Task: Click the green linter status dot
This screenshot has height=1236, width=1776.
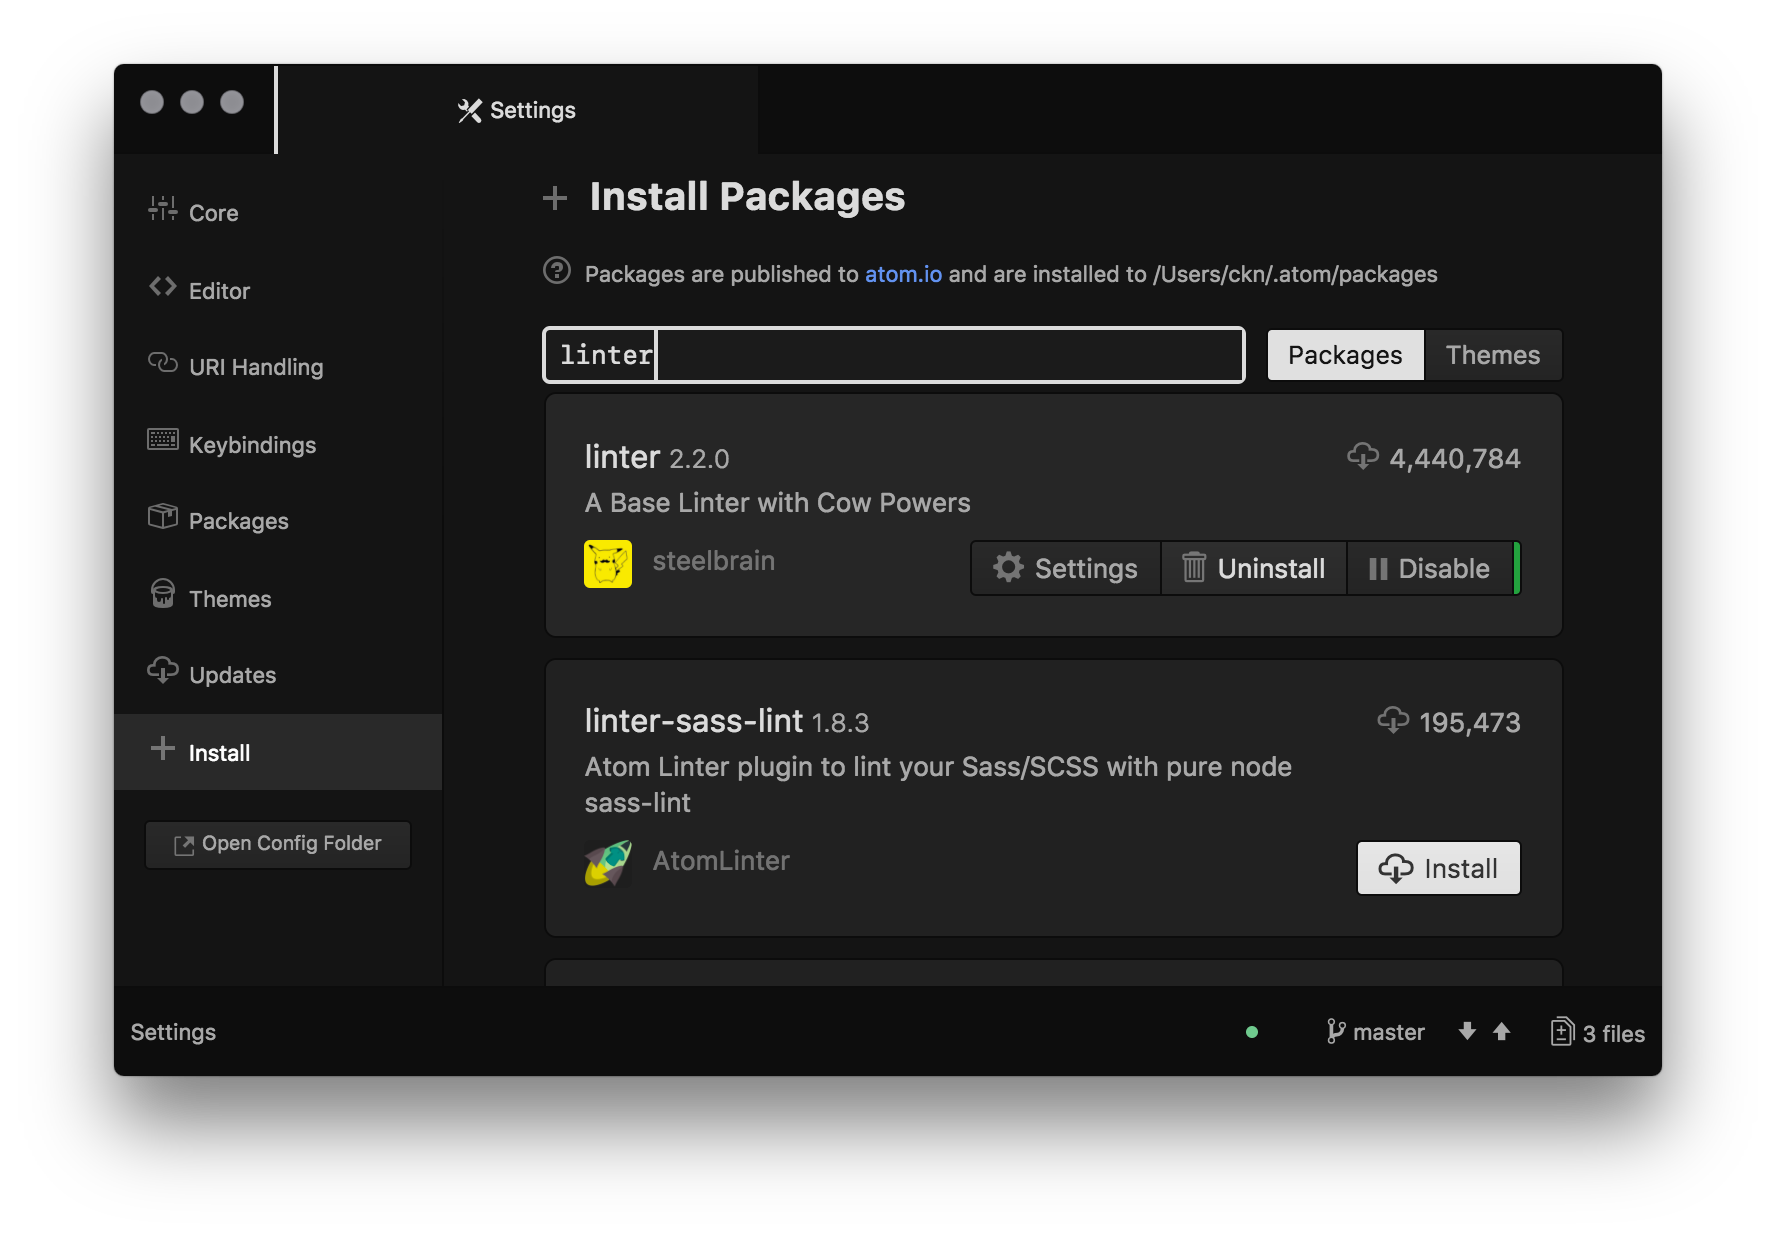Action: coord(1252,1032)
